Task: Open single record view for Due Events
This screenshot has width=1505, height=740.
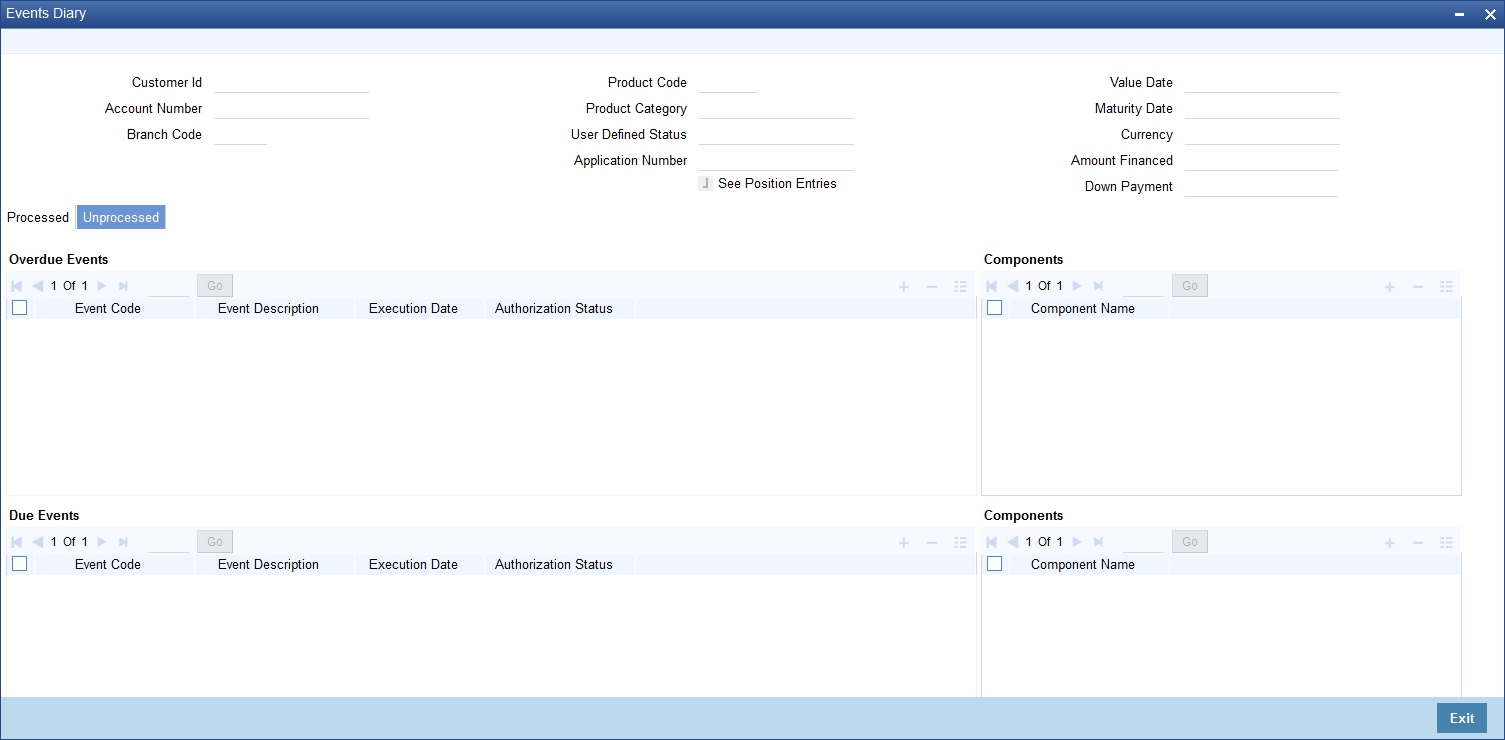Action: (x=960, y=543)
